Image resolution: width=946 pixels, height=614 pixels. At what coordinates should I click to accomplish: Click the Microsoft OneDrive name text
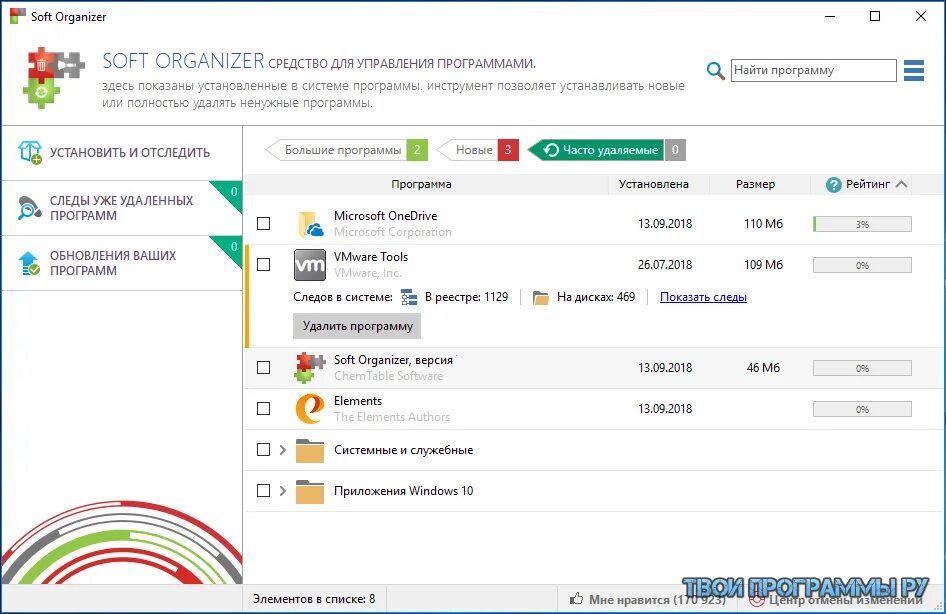point(386,216)
